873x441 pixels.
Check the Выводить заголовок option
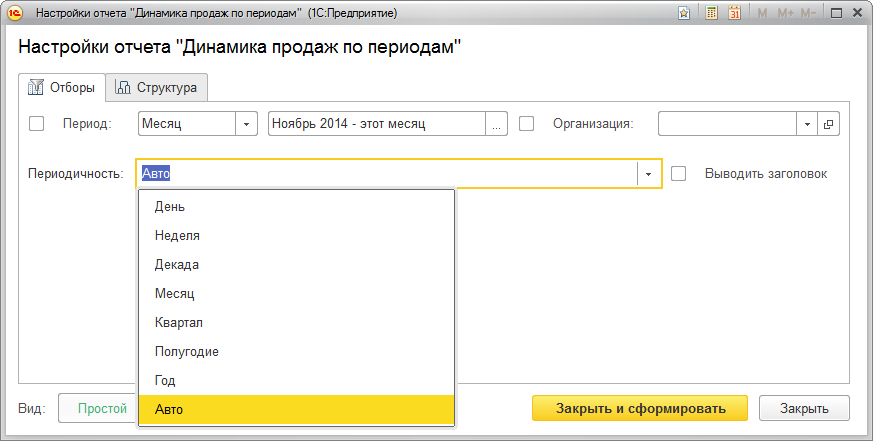pos(679,173)
